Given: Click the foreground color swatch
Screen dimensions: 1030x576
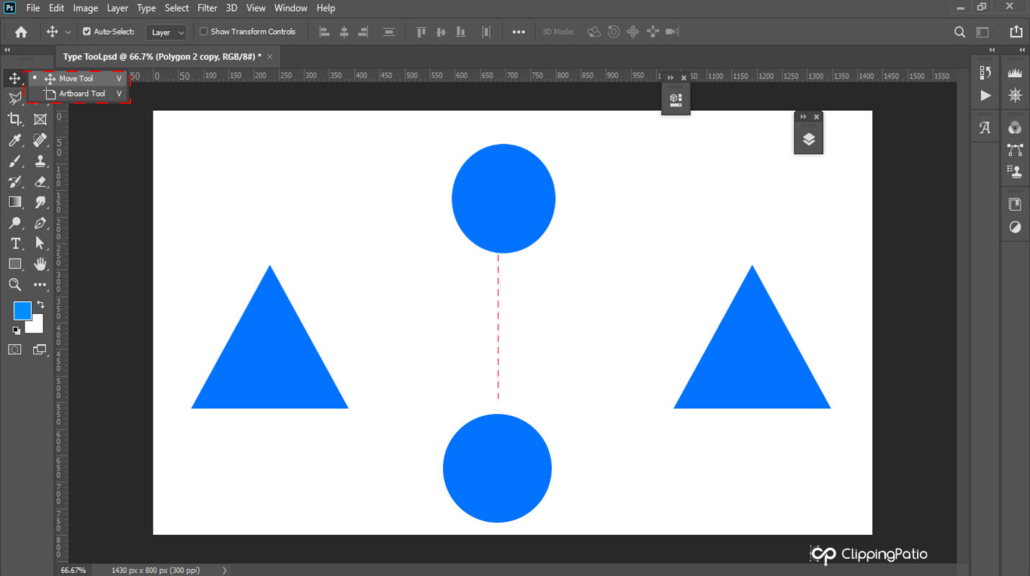Looking at the screenshot, I should click(x=23, y=311).
